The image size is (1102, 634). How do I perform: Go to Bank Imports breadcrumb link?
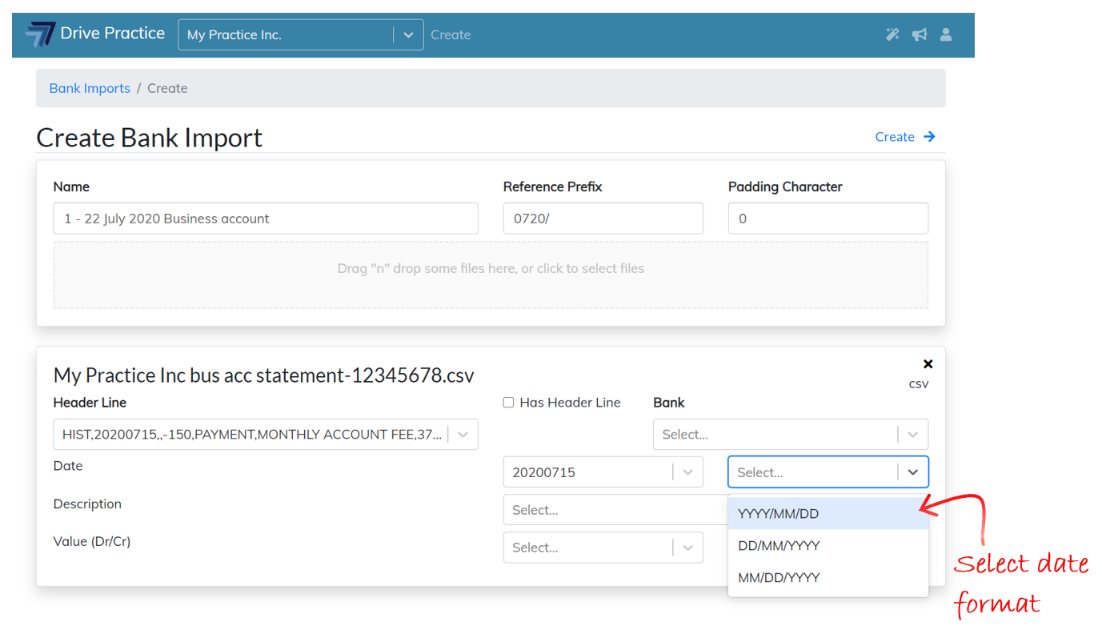89,89
